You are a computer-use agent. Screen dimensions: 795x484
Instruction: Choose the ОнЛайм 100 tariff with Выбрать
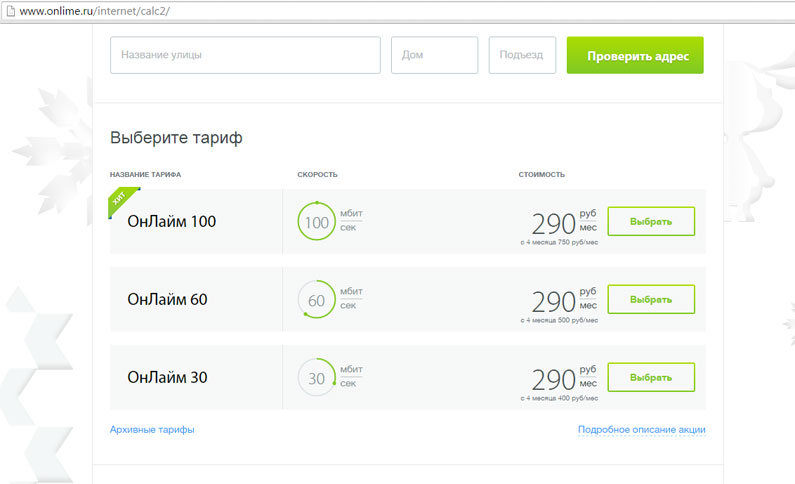tap(650, 221)
